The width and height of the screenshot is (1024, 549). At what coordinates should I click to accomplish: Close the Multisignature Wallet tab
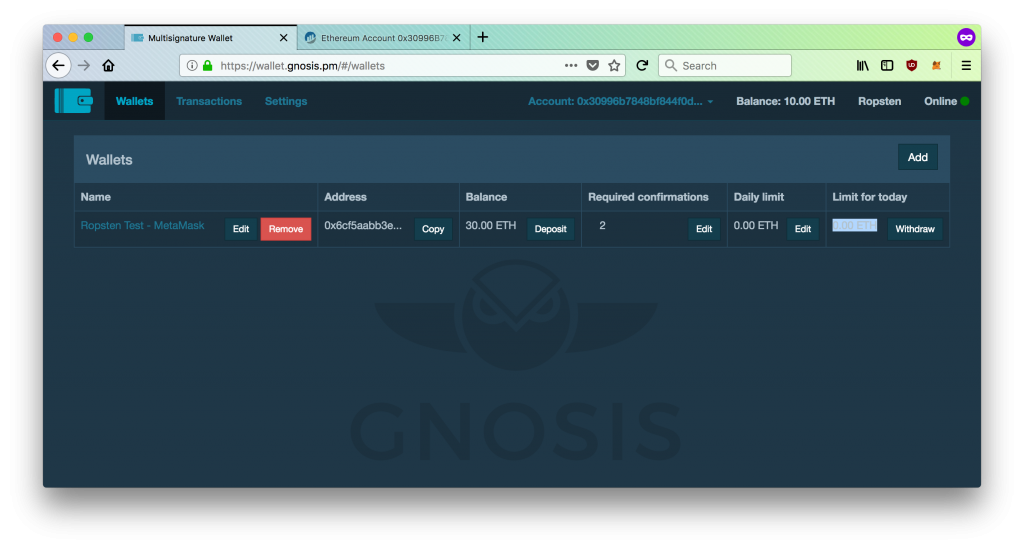point(283,38)
